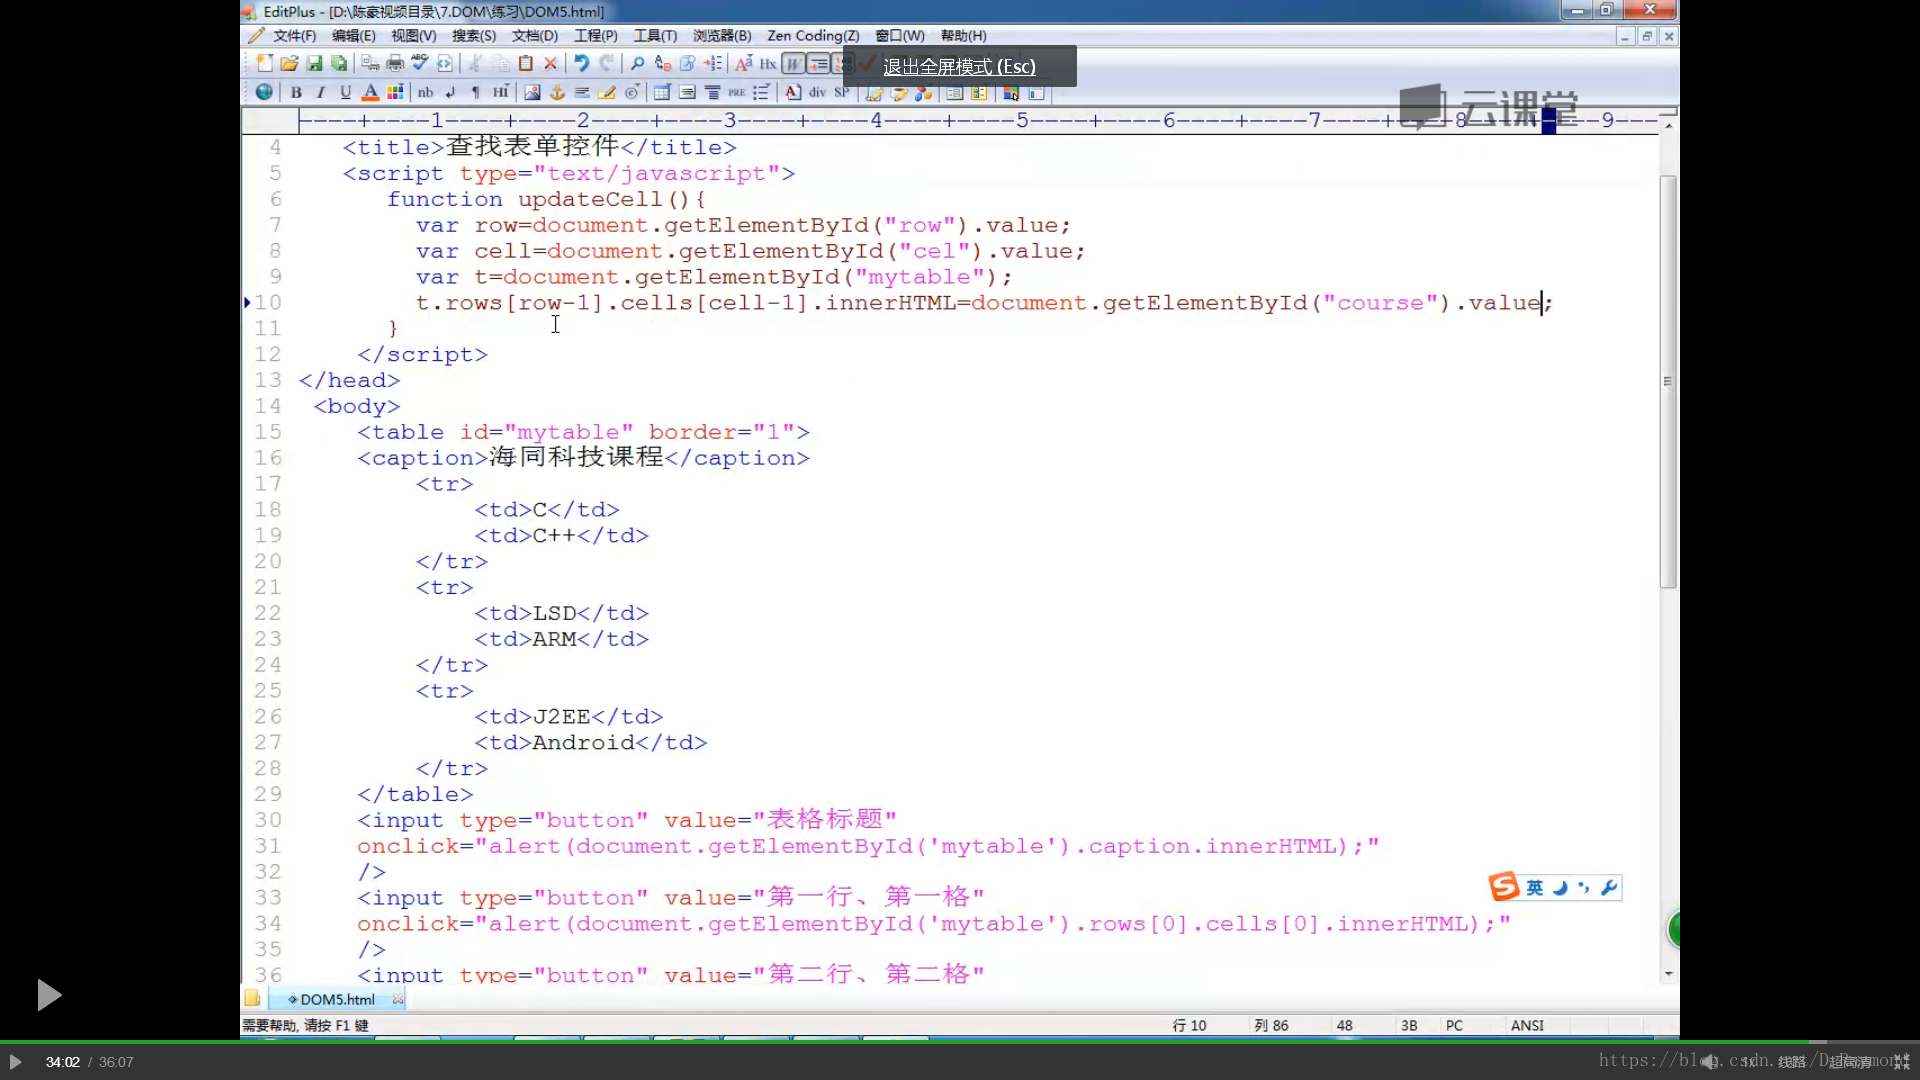Open the Browser globe icon
This screenshot has width=1920, height=1080.
264,92
